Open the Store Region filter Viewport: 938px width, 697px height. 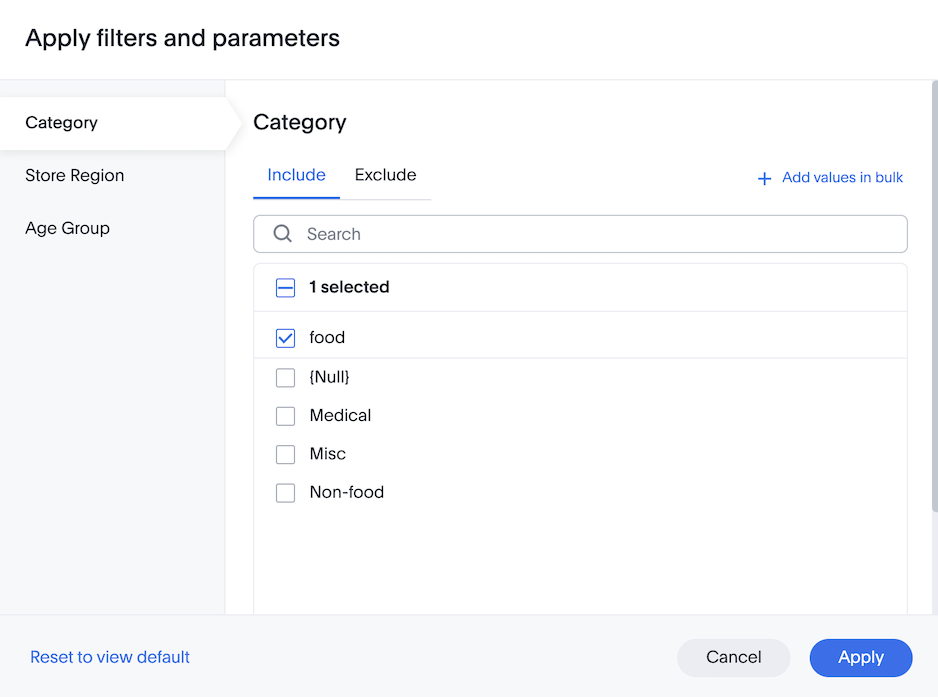click(x=74, y=175)
